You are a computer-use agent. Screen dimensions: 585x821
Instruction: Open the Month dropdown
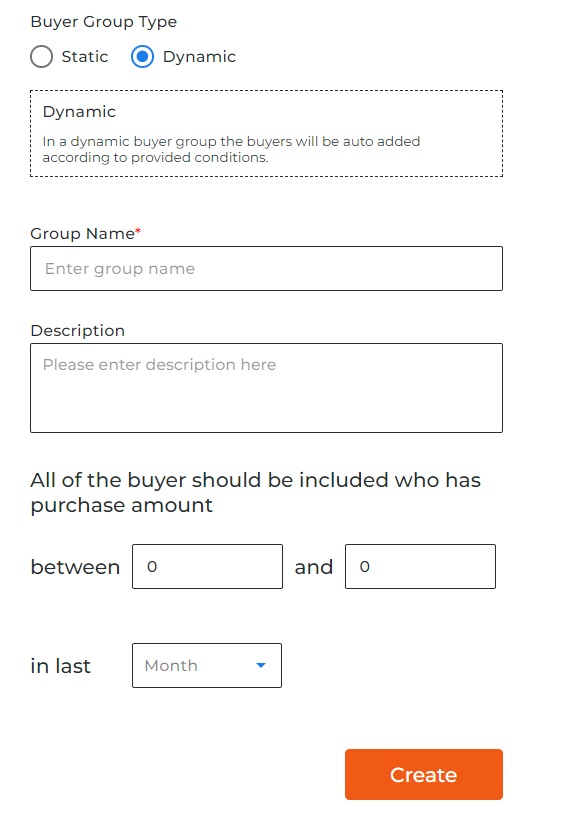point(207,665)
